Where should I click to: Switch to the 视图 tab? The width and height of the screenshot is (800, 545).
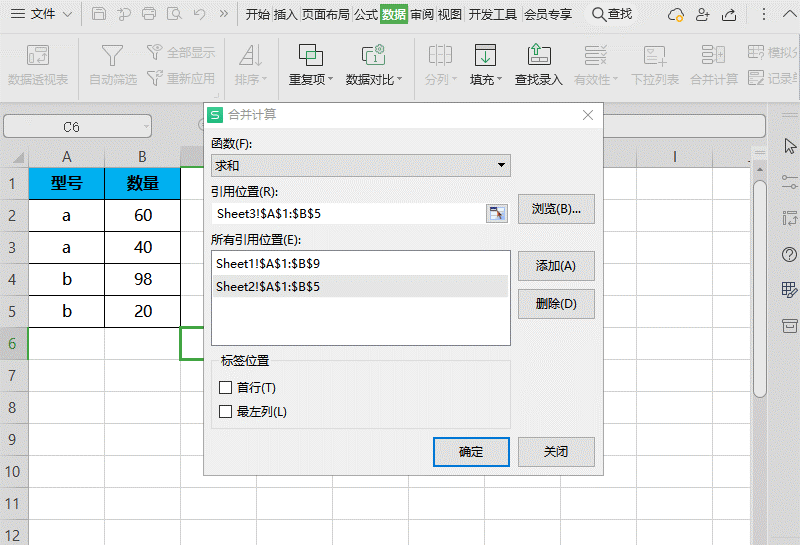pyautogui.click(x=449, y=14)
